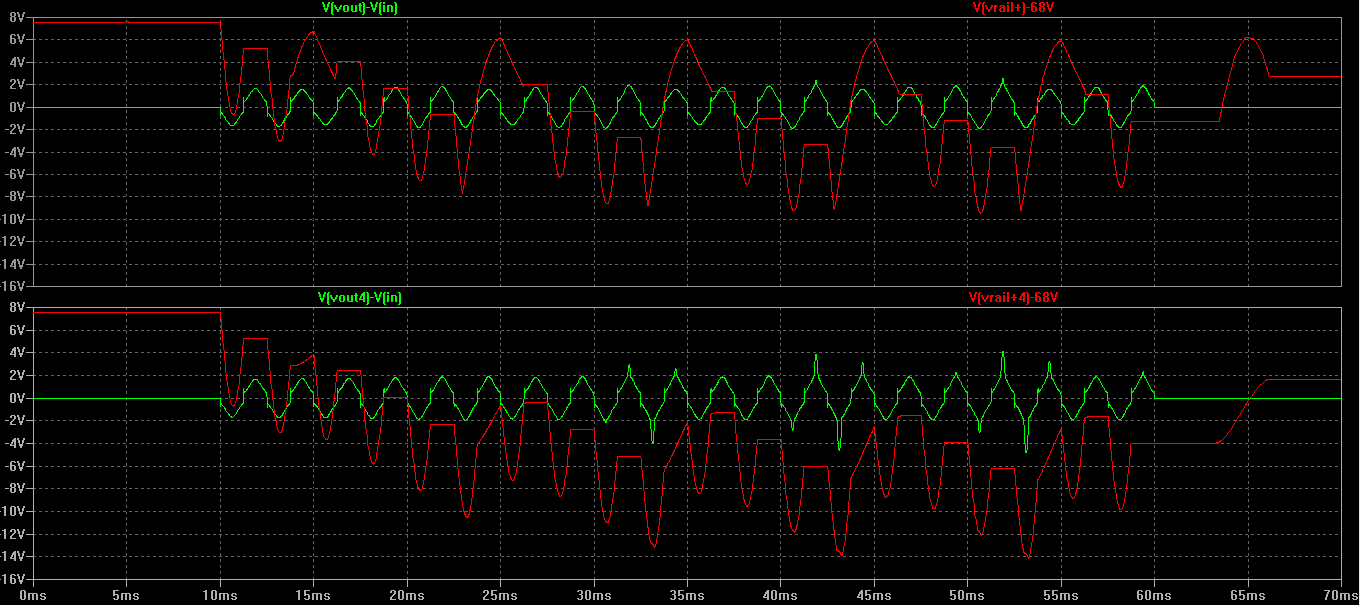Click the 8V label on upper plot axis
This screenshot has width=1360, height=605.
15,17
